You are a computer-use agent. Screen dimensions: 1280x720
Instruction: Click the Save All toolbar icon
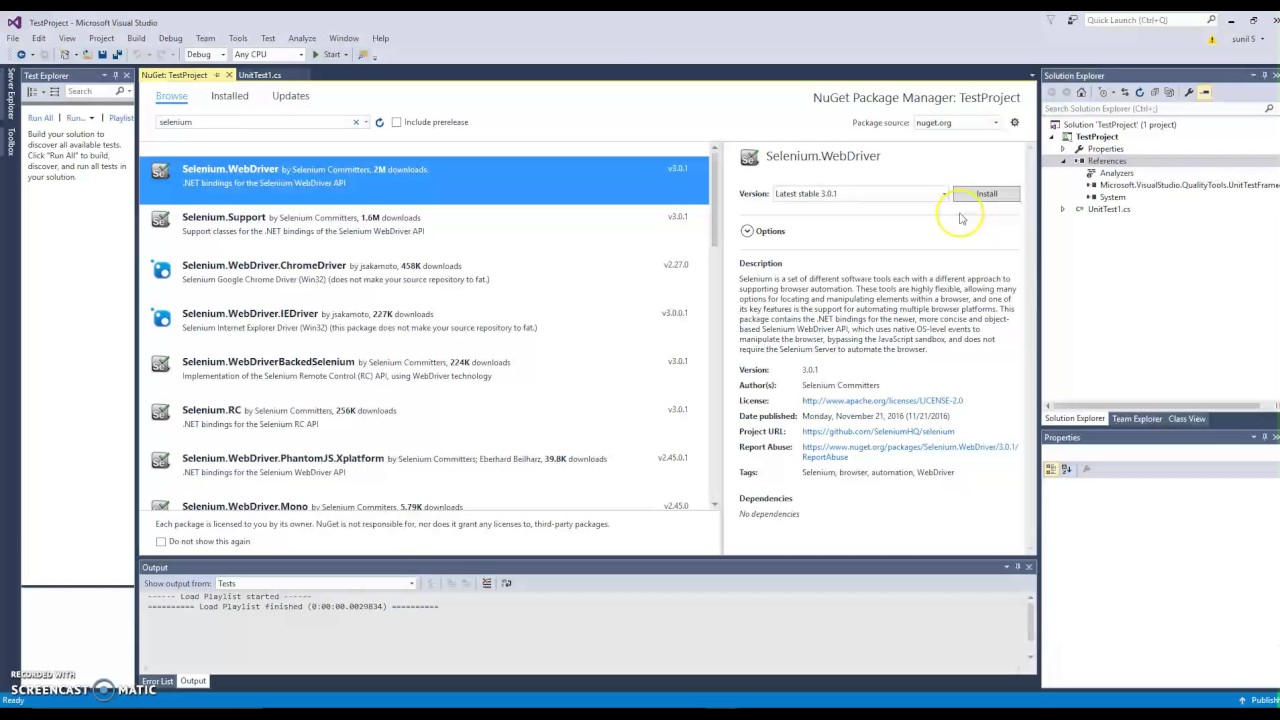(x=116, y=54)
